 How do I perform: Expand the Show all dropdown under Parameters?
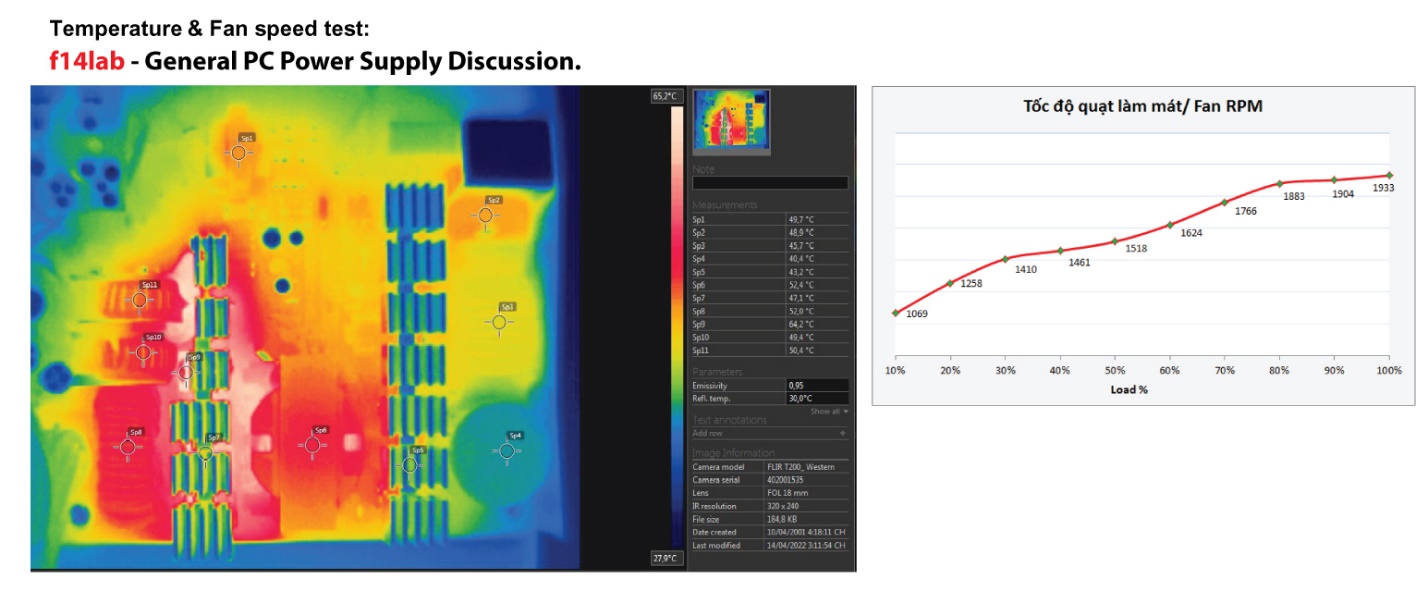coord(829,411)
